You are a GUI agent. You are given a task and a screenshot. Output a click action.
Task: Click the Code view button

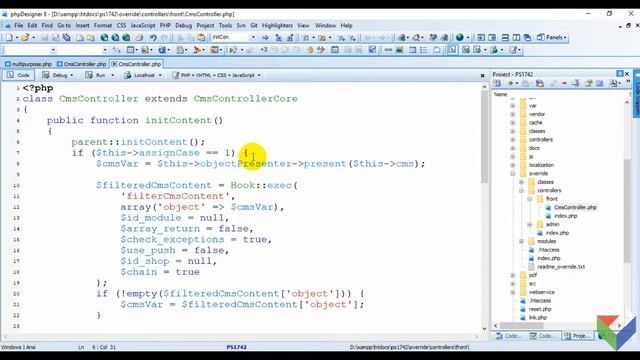click(x=19, y=75)
